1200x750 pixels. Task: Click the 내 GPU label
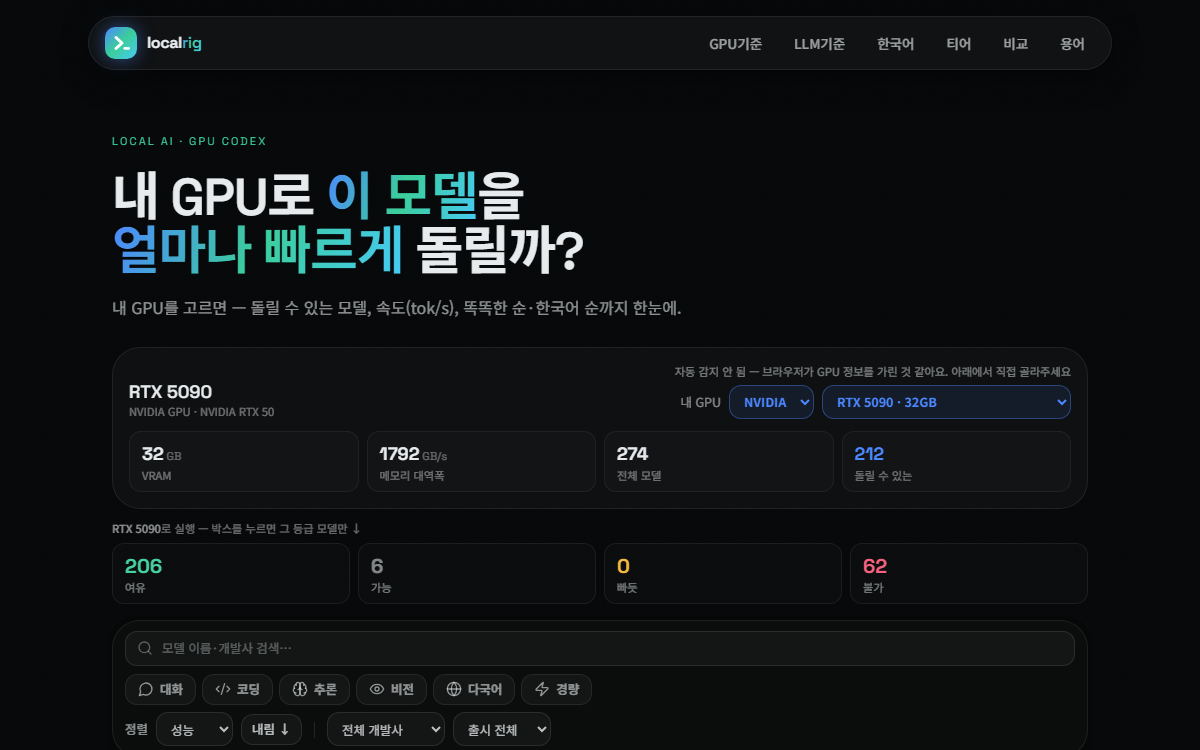(x=700, y=402)
